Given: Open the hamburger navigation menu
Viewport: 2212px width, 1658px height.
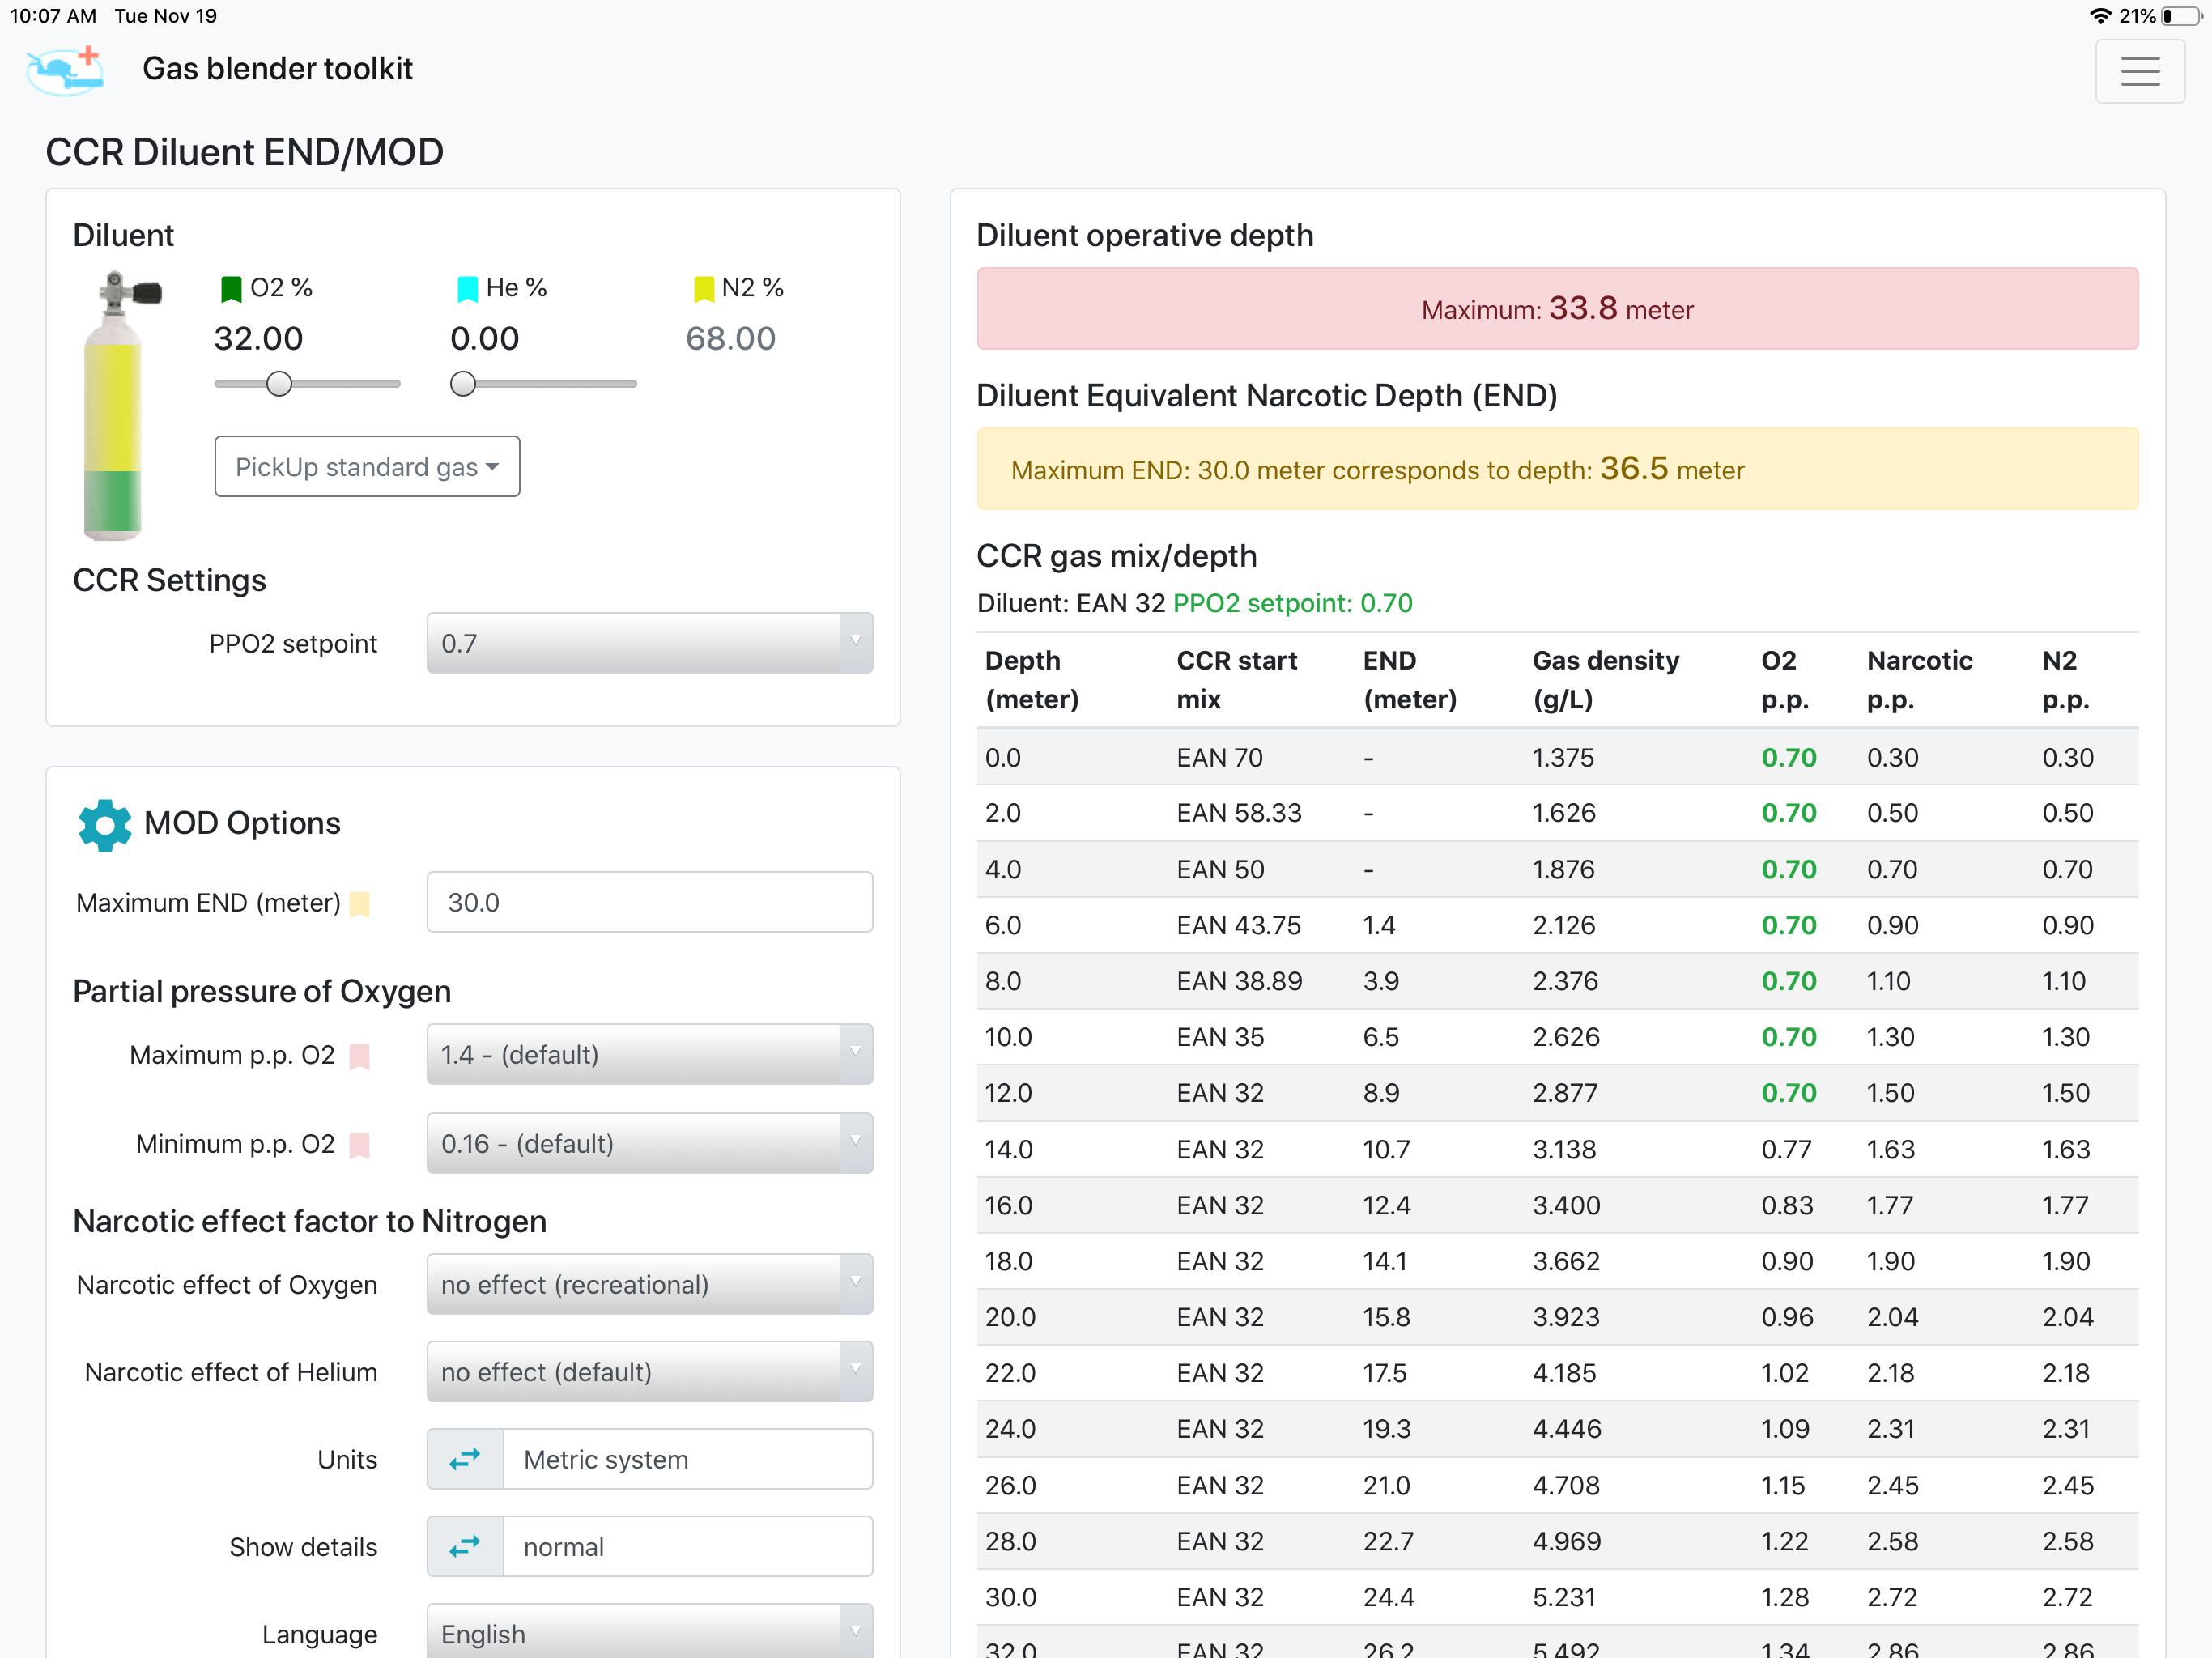Looking at the screenshot, I should pyautogui.click(x=2139, y=70).
